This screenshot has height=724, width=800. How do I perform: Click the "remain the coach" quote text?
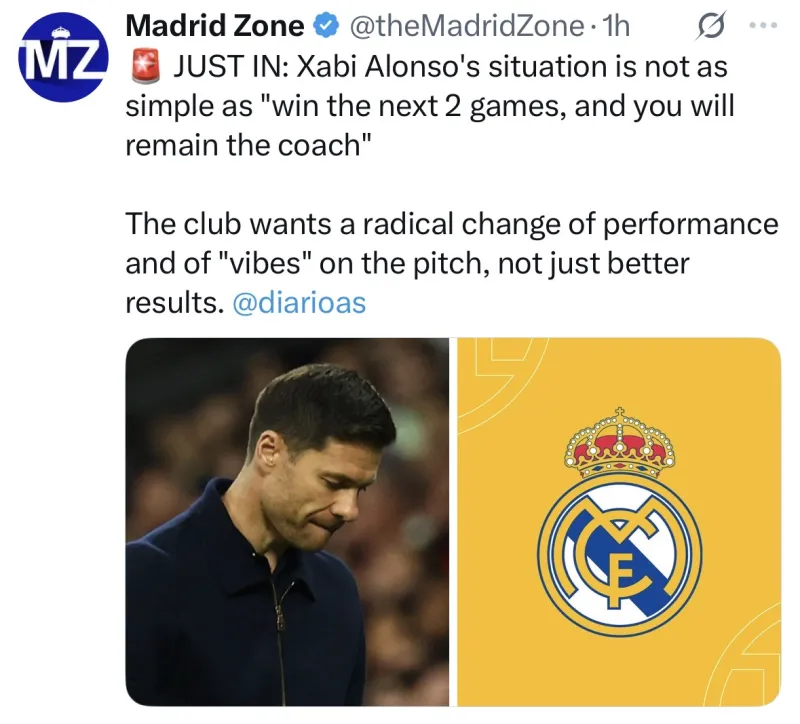tap(247, 145)
